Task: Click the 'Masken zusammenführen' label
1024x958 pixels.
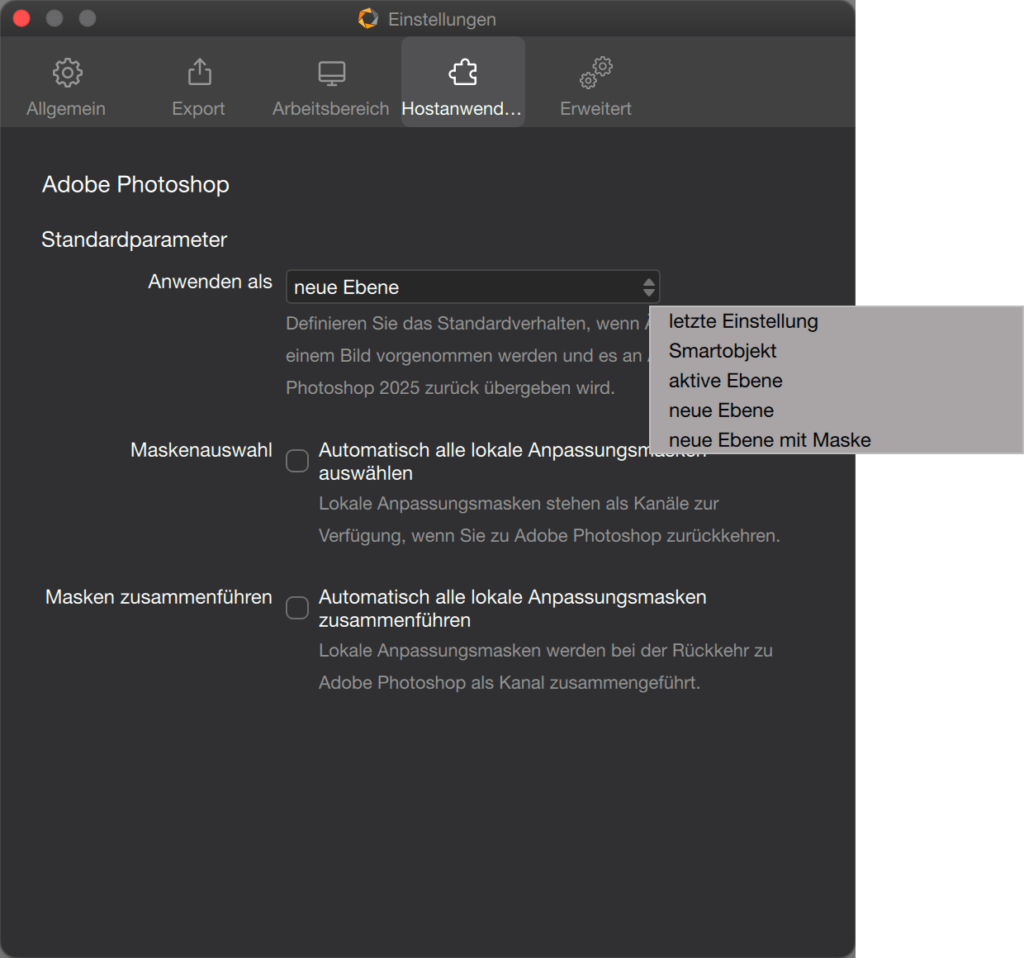Action: [159, 597]
